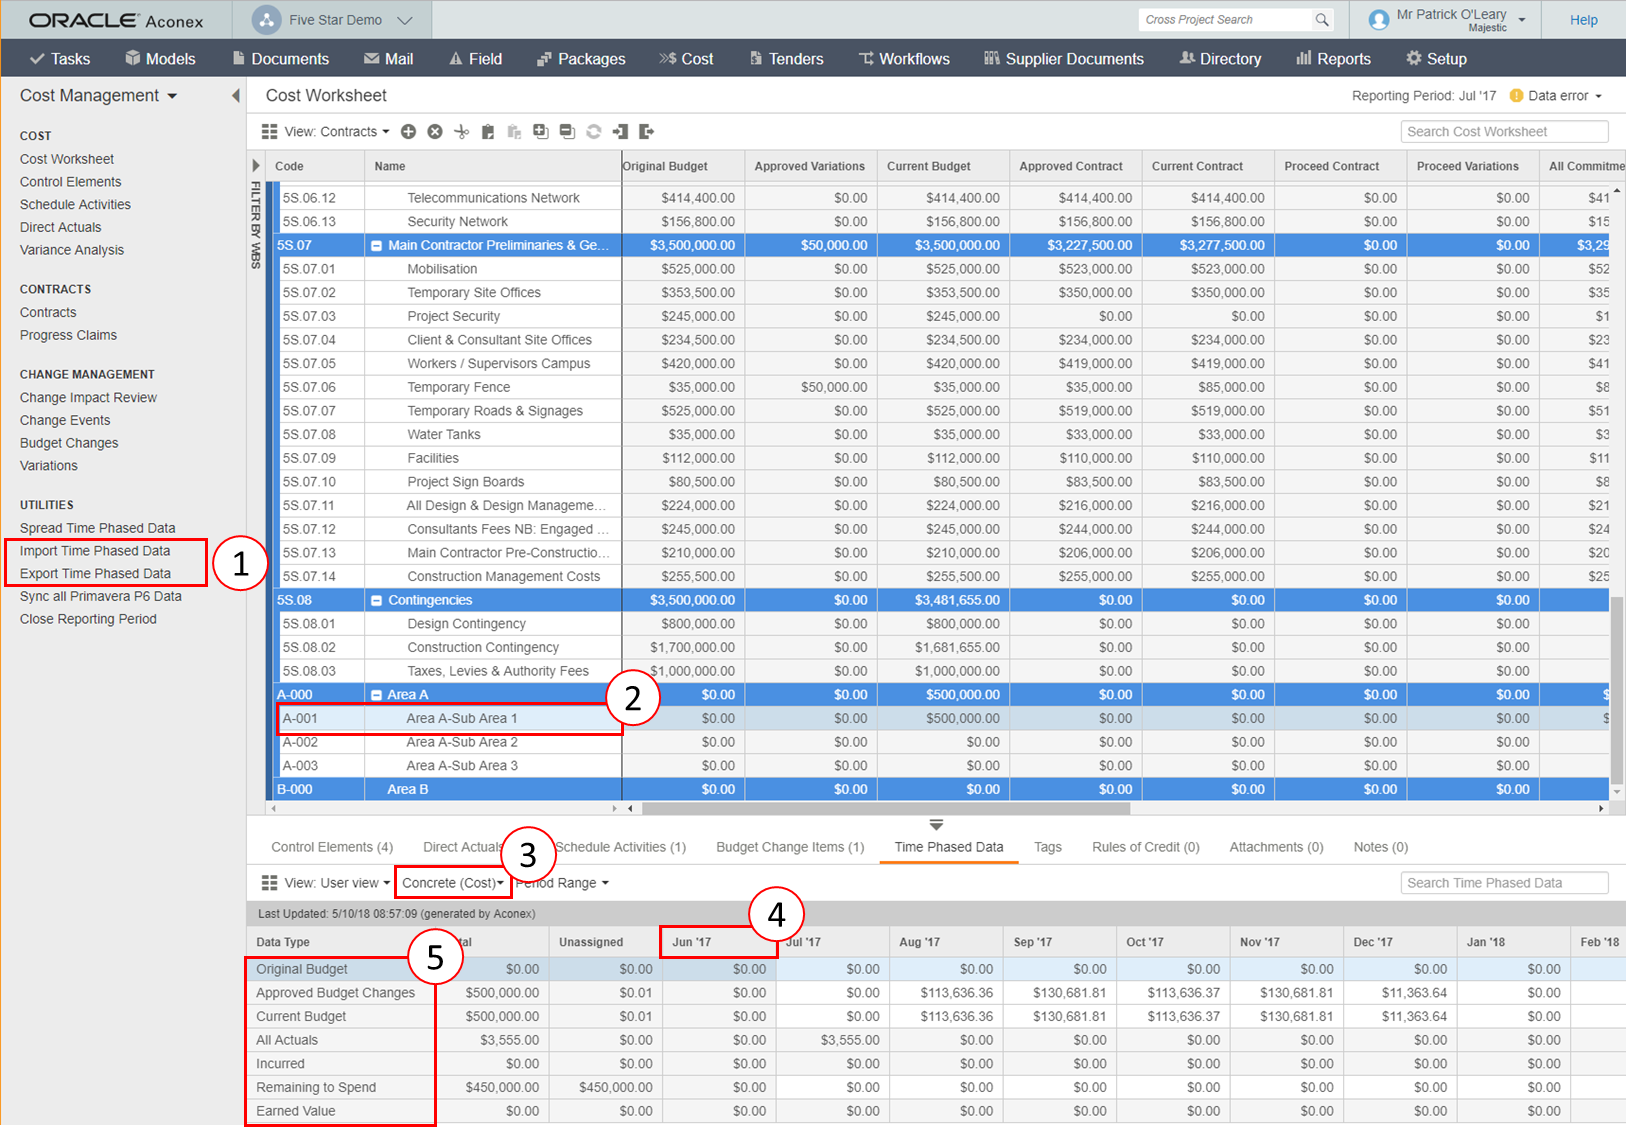Open Variance Analysis in sidebar

pos(72,250)
